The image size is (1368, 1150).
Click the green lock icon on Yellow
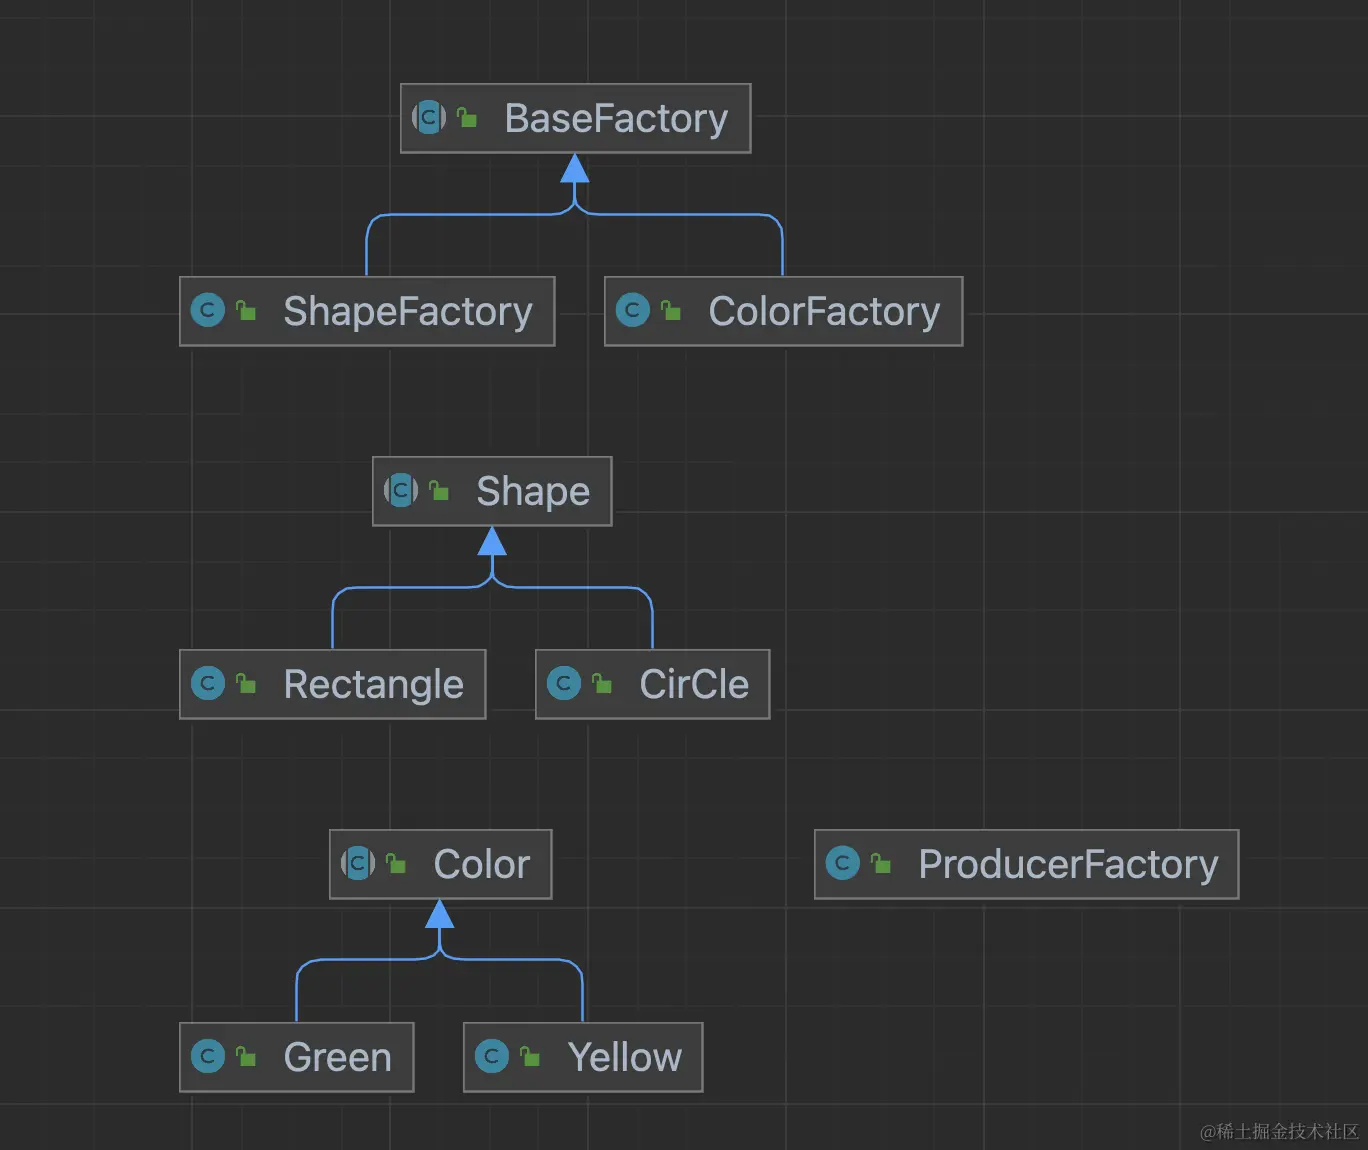click(530, 1056)
